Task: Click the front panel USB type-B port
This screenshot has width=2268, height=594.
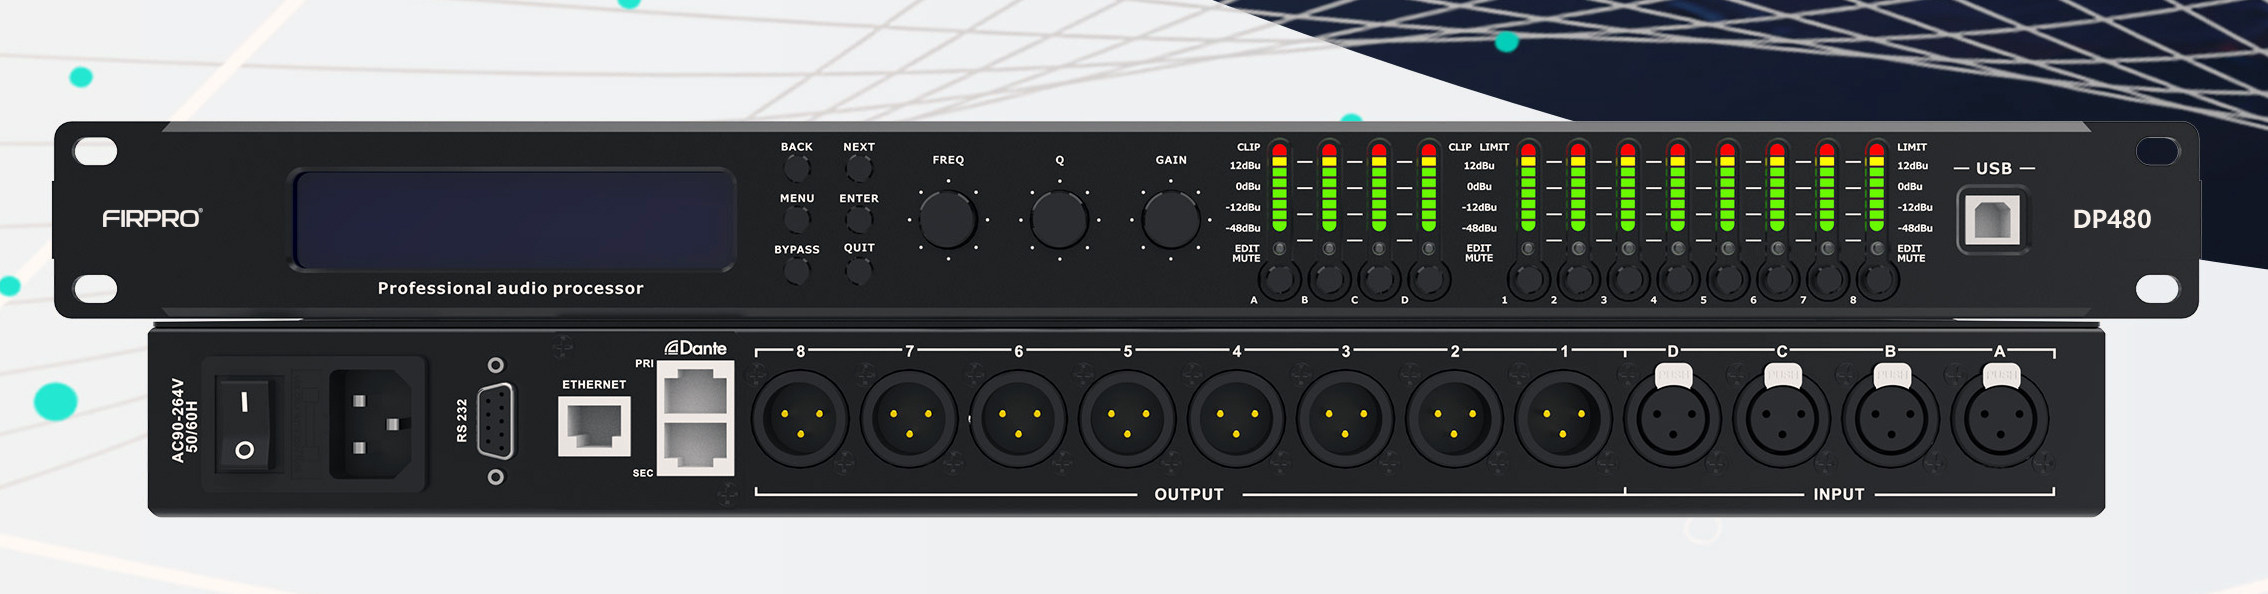Action: click(1993, 220)
